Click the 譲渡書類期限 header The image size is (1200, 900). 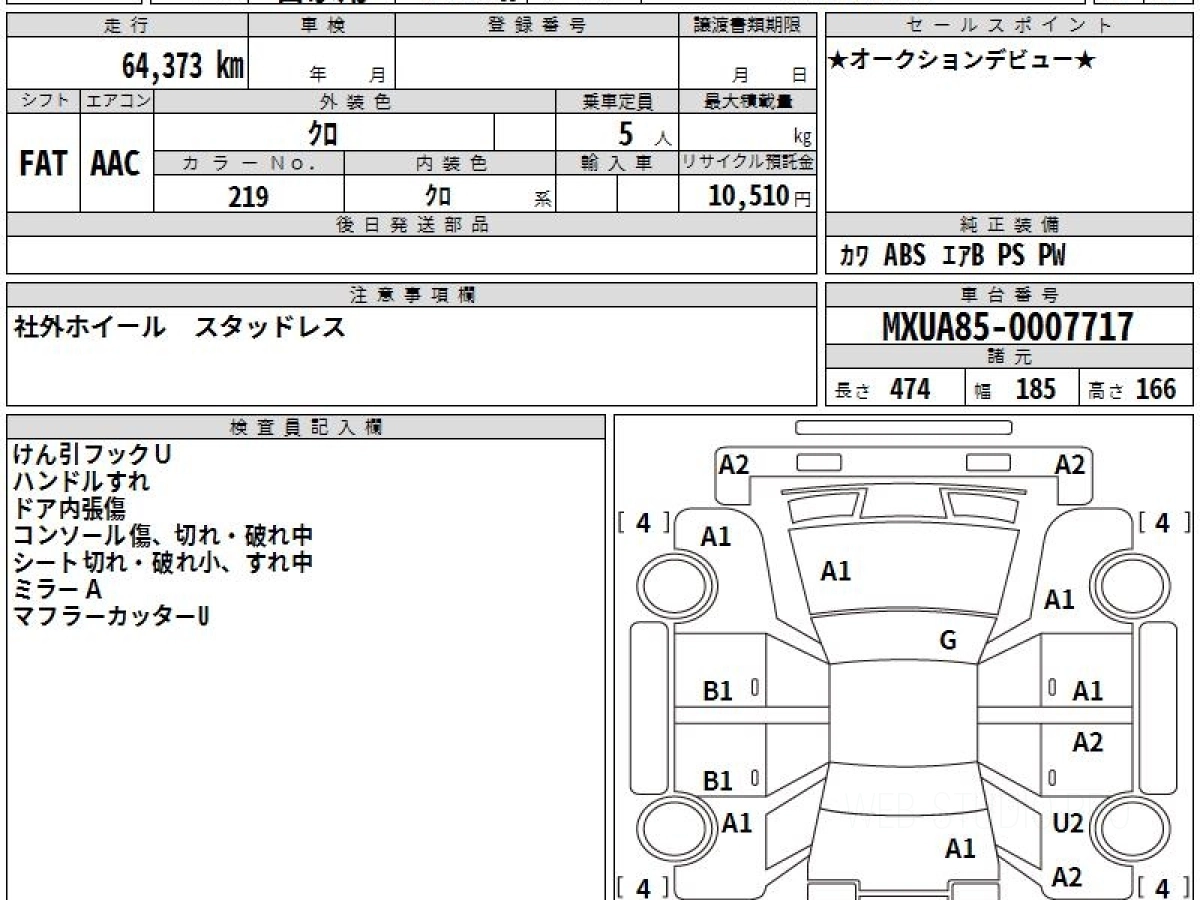point(747,26)
